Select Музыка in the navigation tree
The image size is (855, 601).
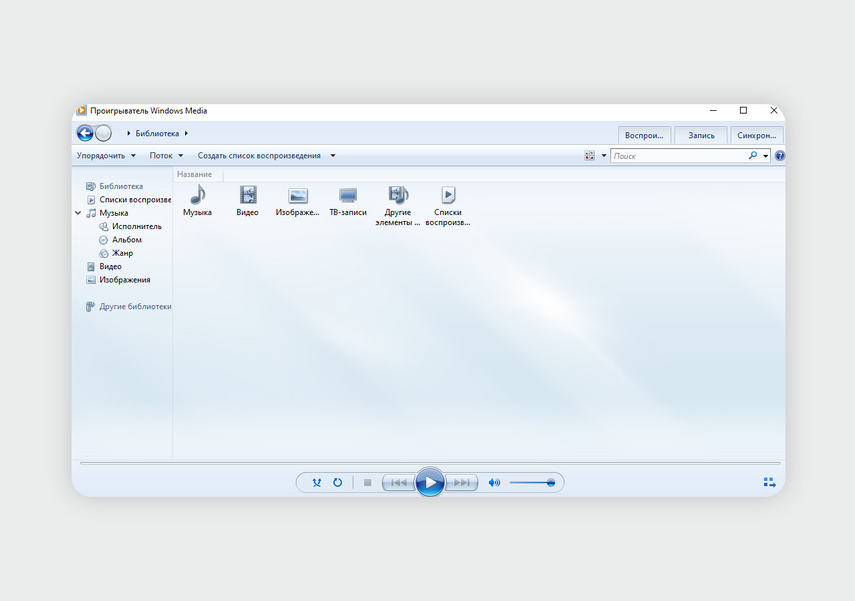pos(114,213)
